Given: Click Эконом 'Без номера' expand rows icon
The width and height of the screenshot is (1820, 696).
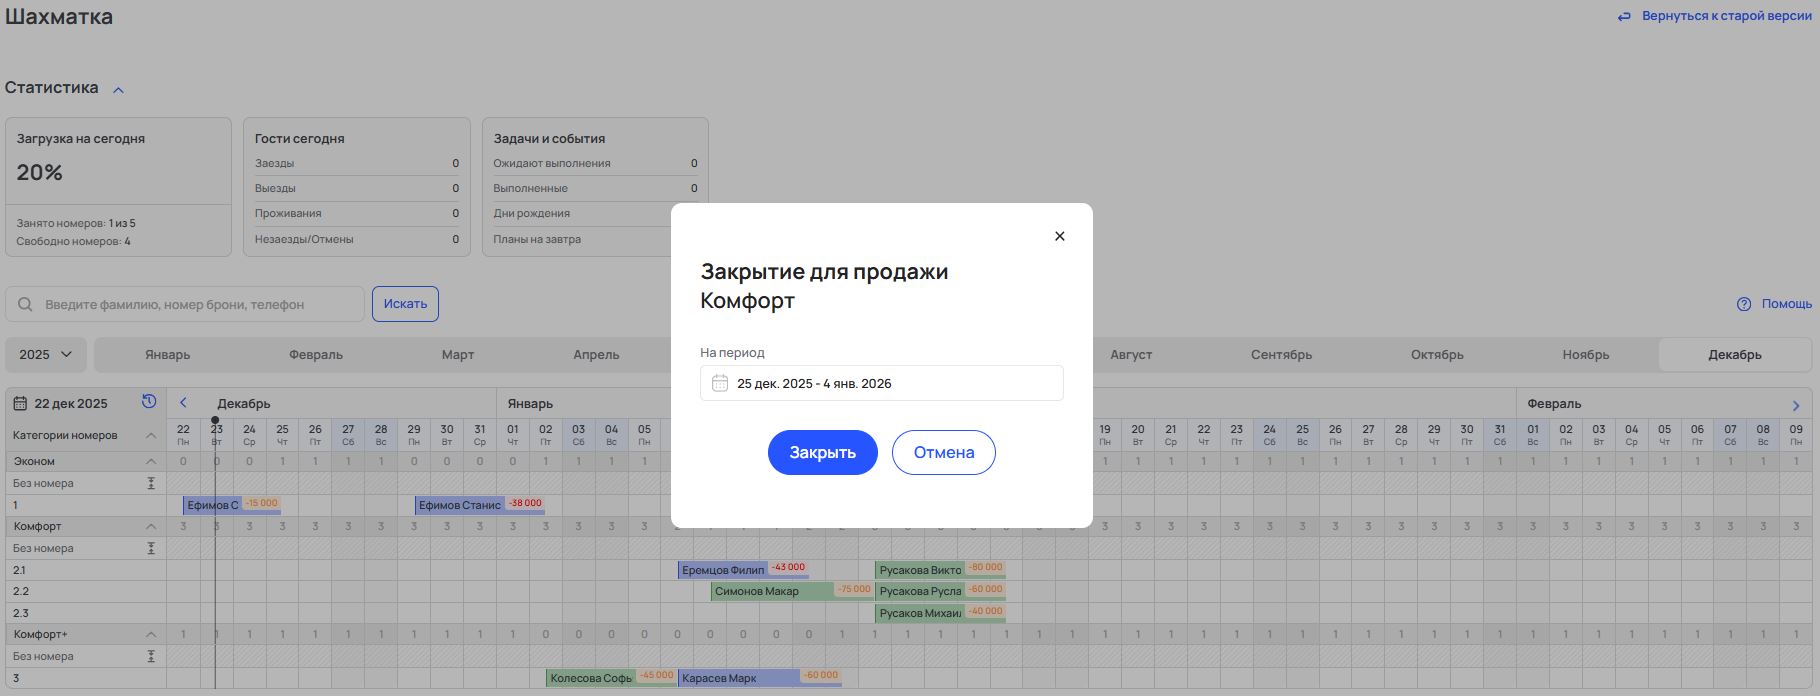Looking at the screenshot, I should [x=151, y=483].
